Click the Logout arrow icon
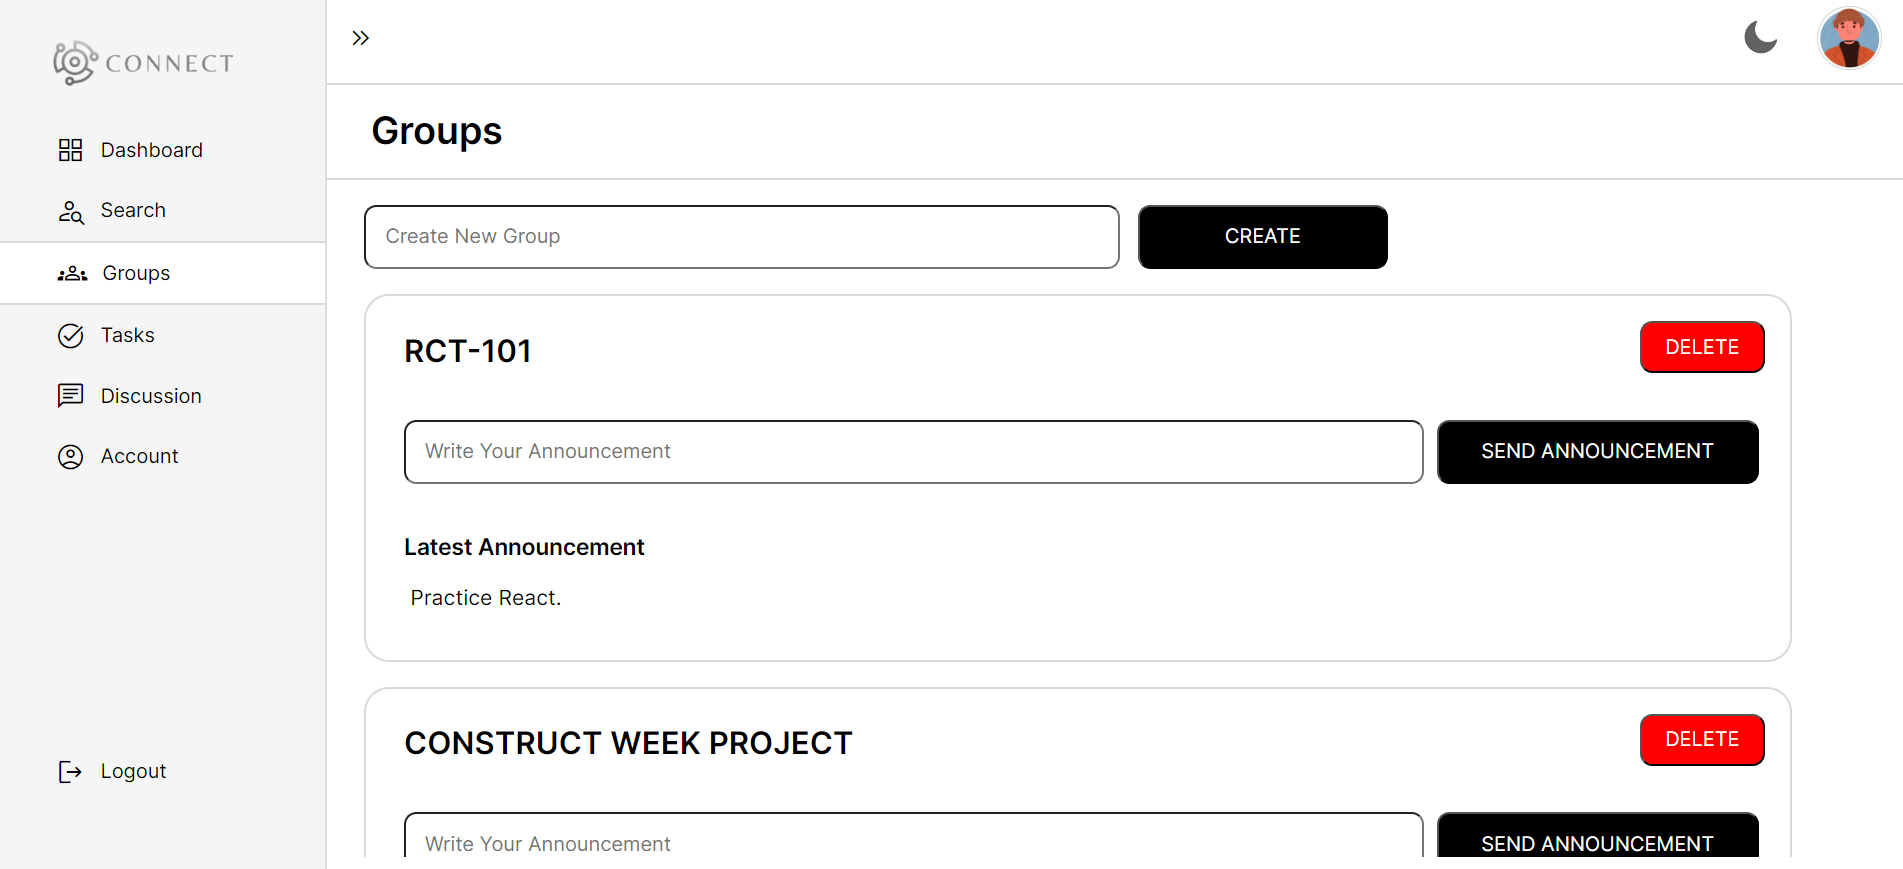Viewport: 1903px width, 869px height. (x=70, y=772)
